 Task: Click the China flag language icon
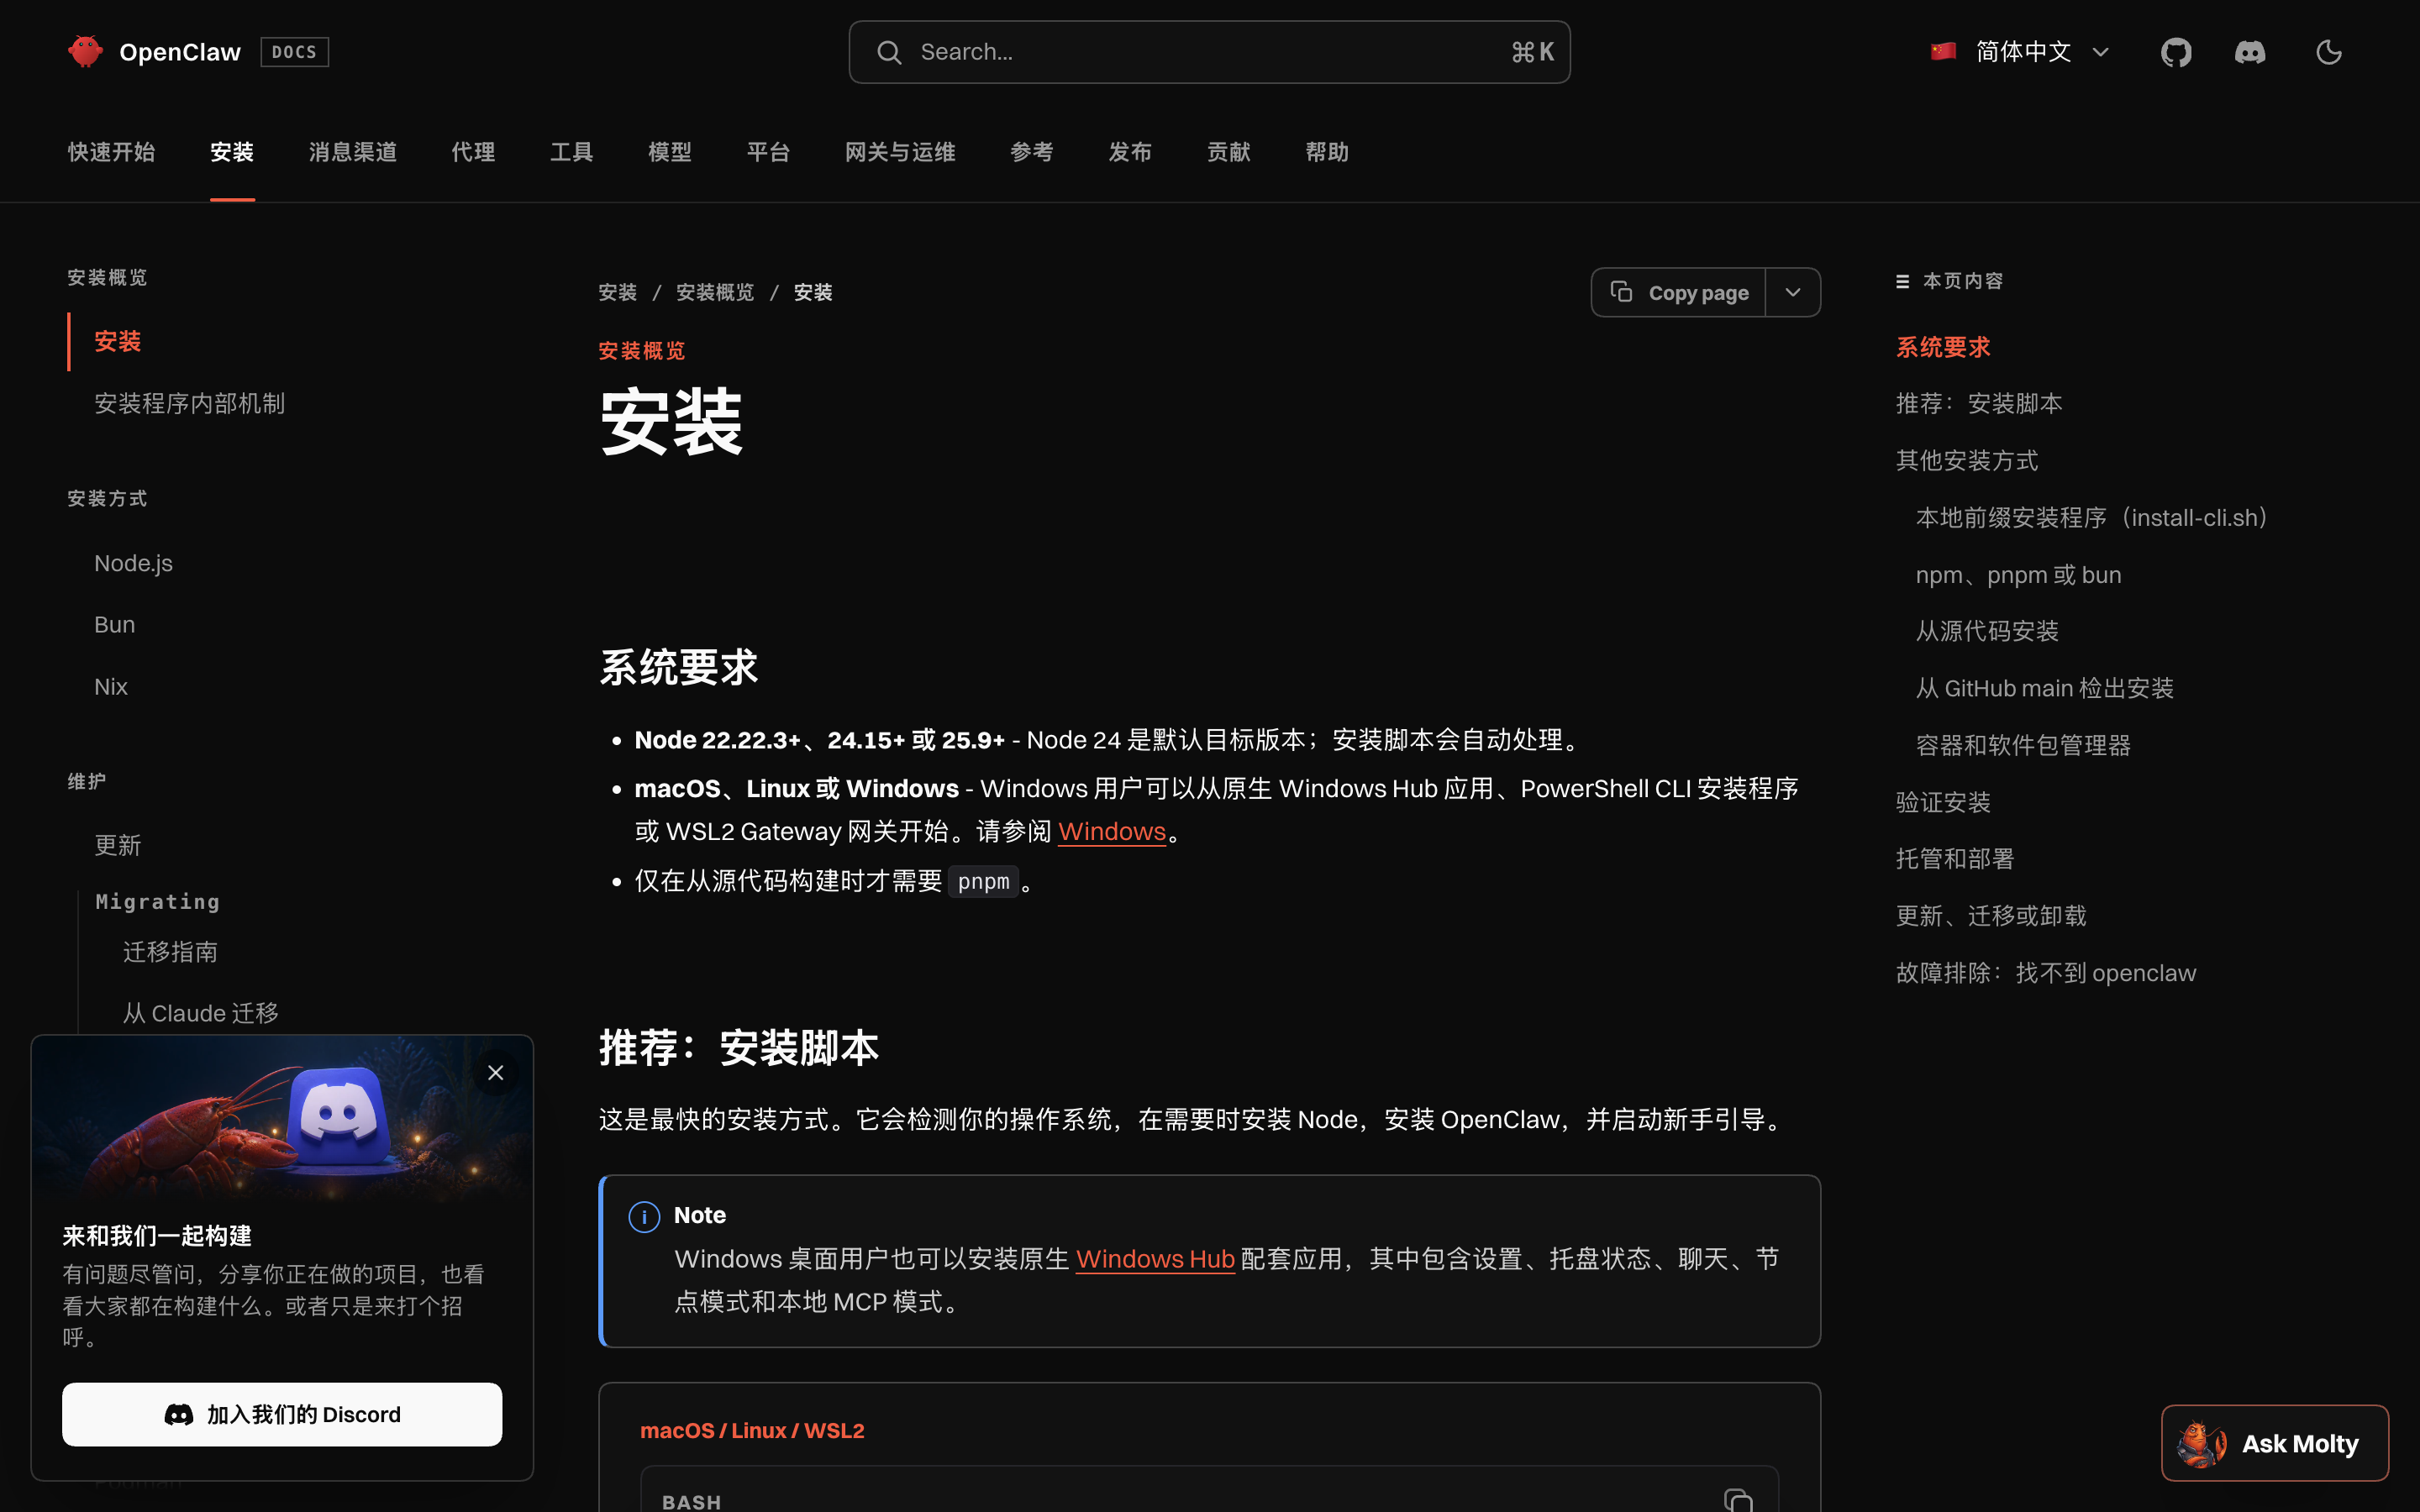click(x=1943, y=51)
